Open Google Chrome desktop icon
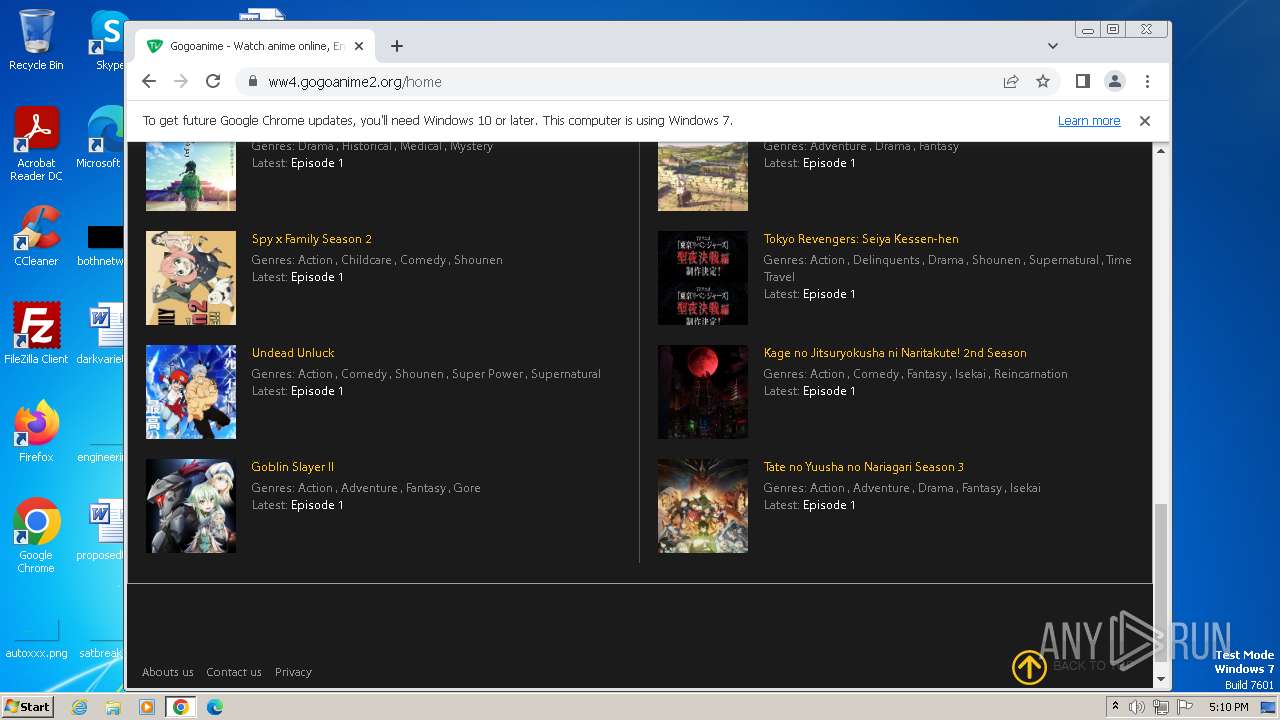Screen dimensions: 1280x720 coord(36,536)
